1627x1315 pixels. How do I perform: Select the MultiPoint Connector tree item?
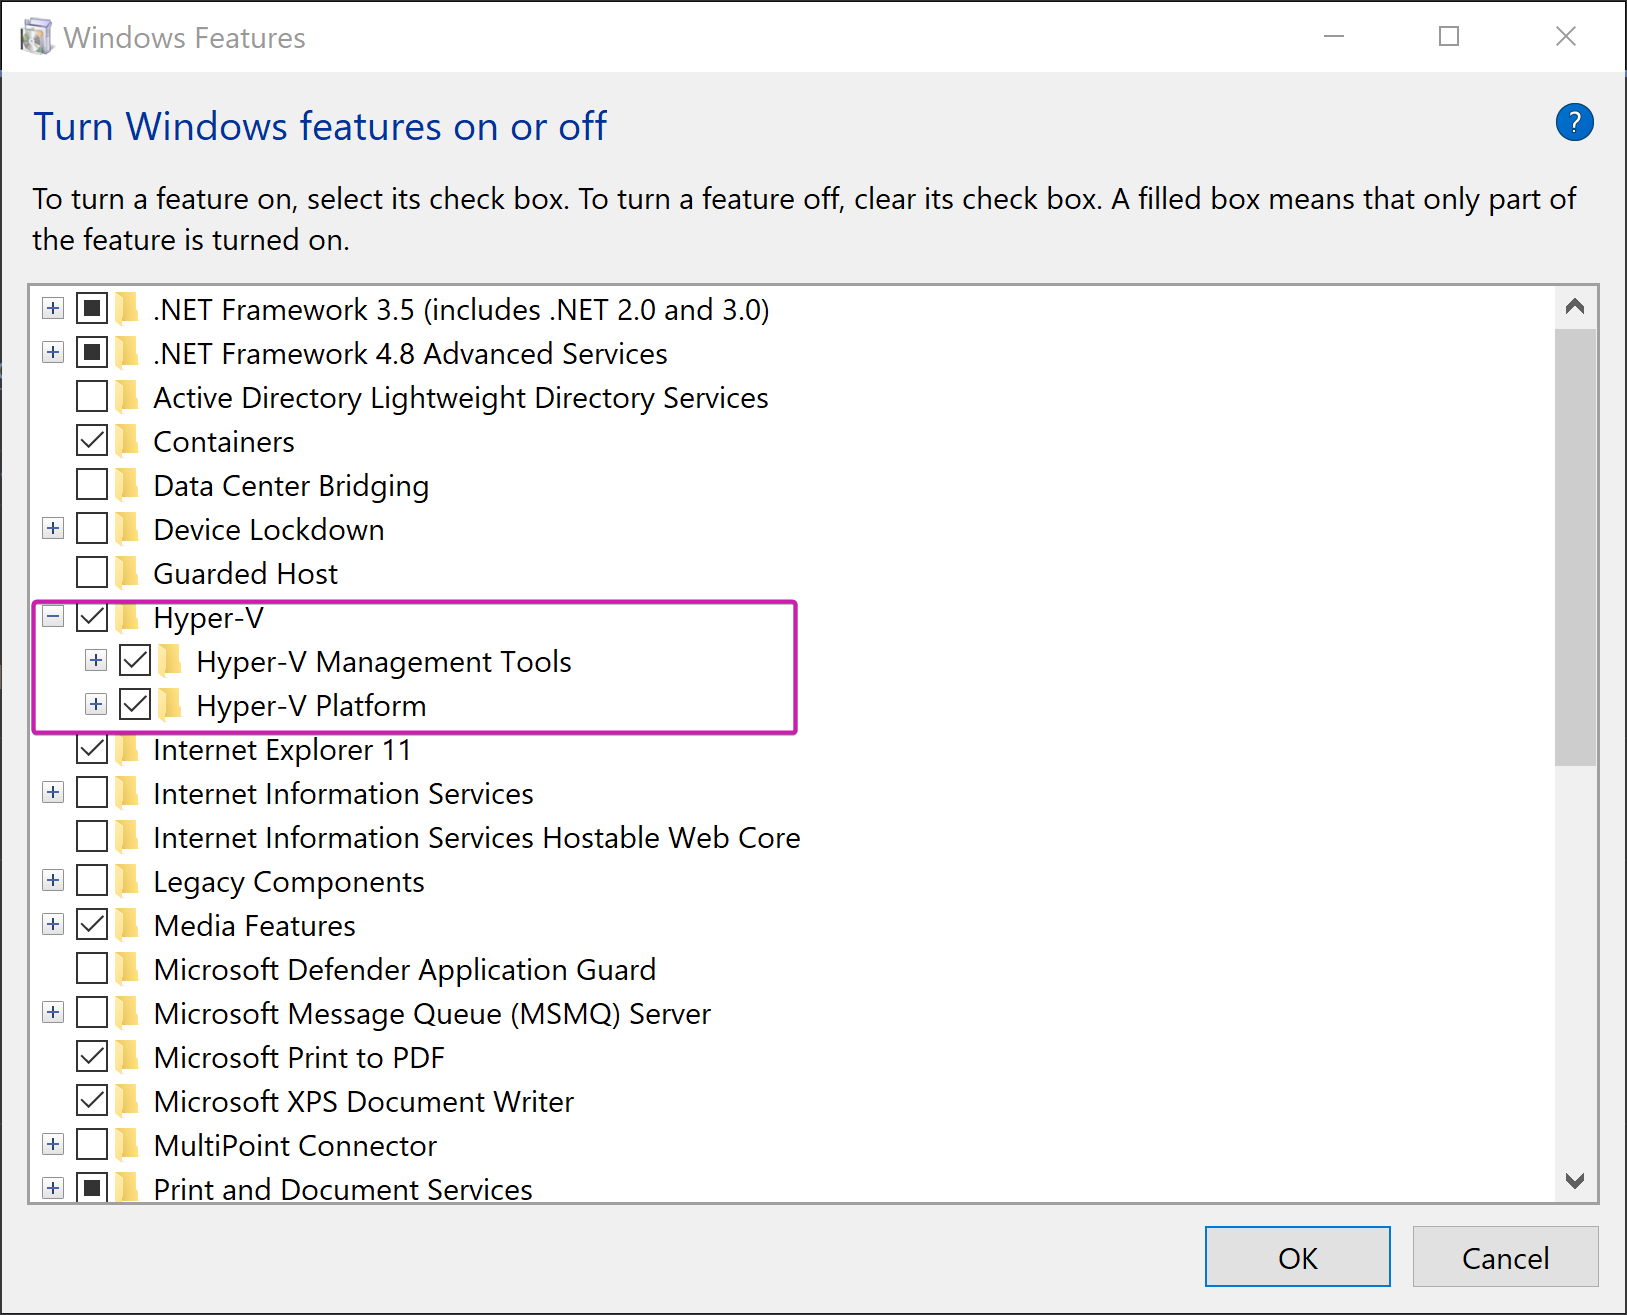click(295, 1146)
